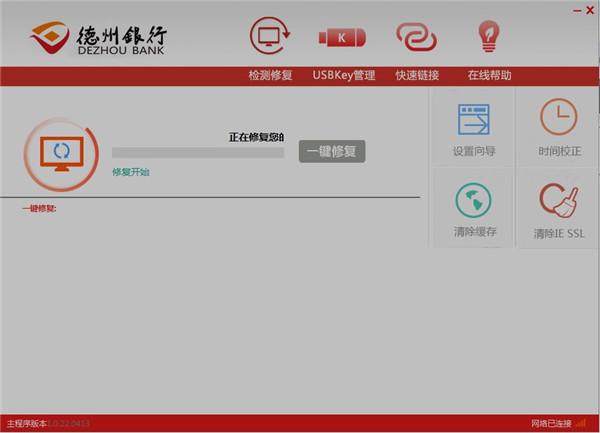Screen dimensions: 600x433
Task: Click the network signal strength icon
Action: (581, 424)
